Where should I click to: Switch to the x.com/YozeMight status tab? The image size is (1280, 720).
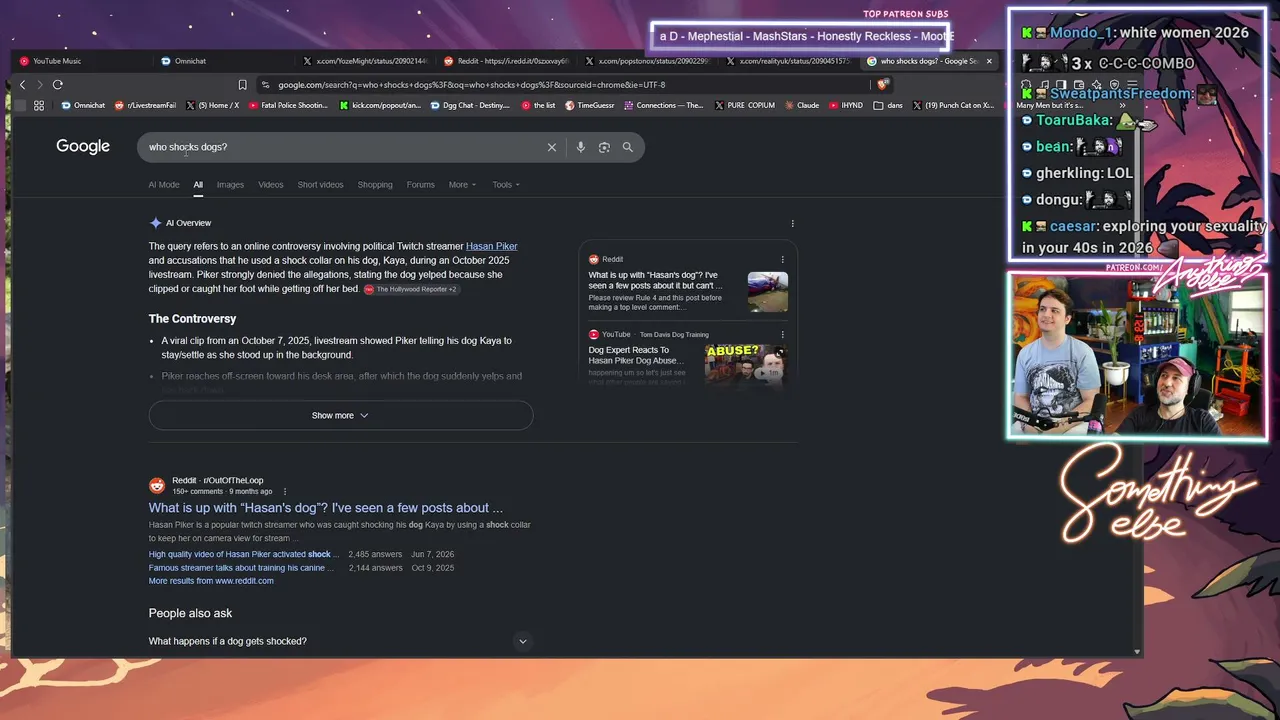[x=364, y=61]
